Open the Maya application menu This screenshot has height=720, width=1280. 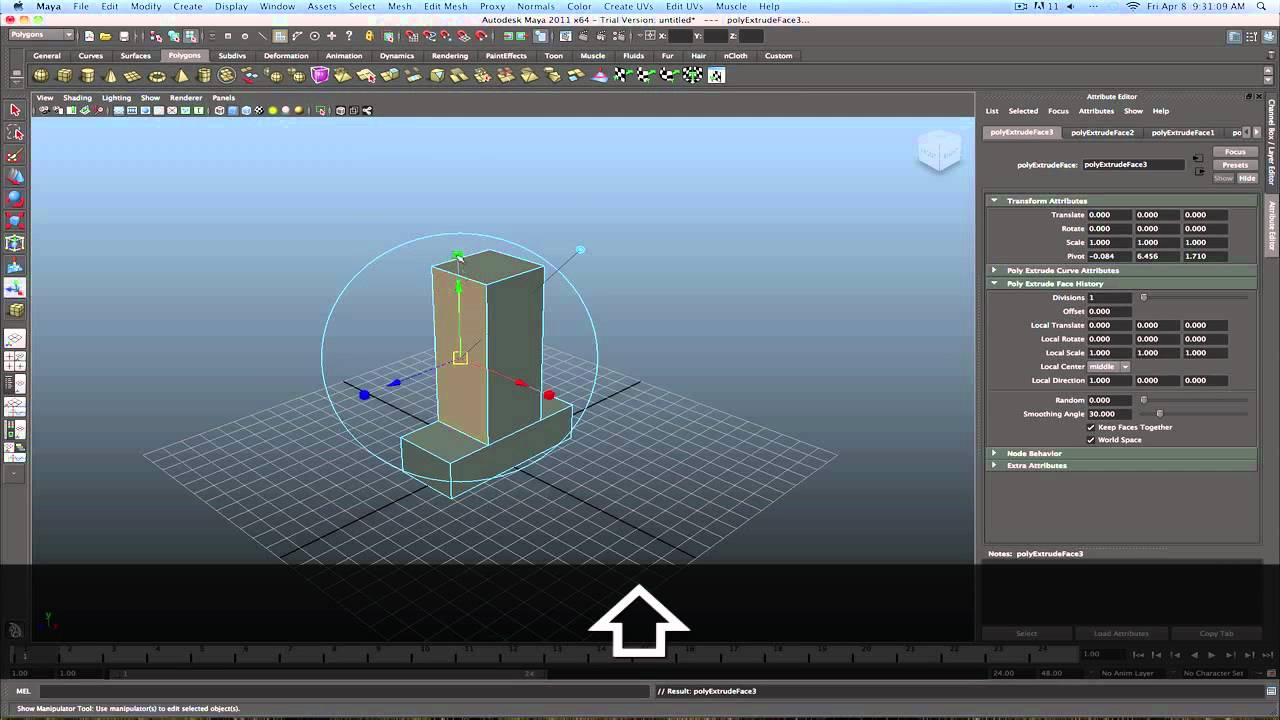[x=48, y=6]
